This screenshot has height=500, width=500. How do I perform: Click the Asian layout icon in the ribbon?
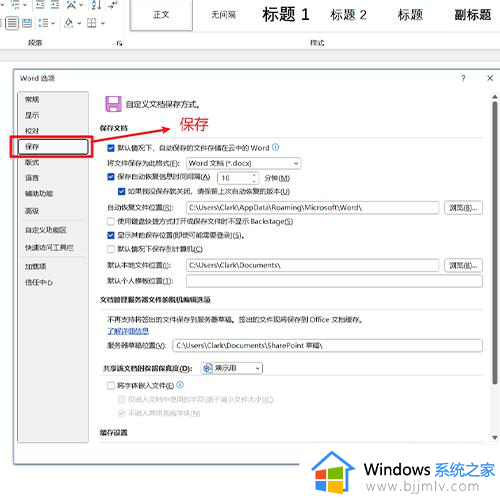tap(71, 5)
